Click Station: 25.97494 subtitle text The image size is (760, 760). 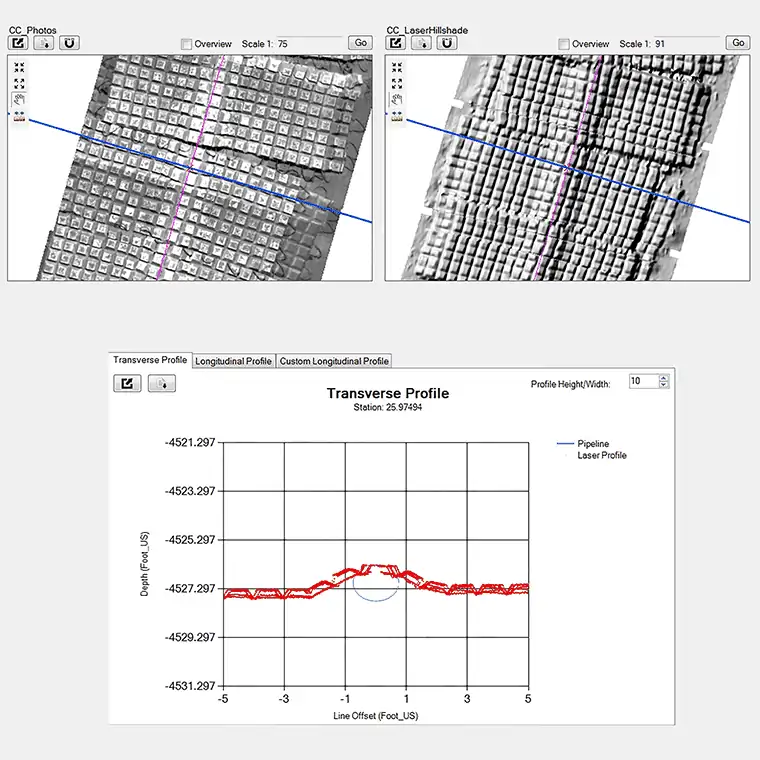pyautogui.click(x=388, y=407)
